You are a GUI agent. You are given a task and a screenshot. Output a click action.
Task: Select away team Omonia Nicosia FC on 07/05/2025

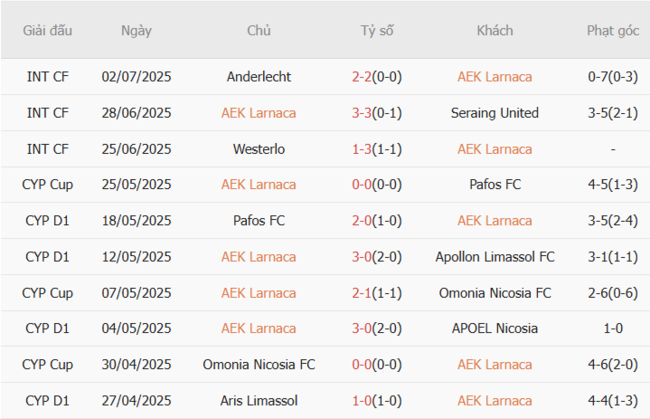tap(494, 293)
